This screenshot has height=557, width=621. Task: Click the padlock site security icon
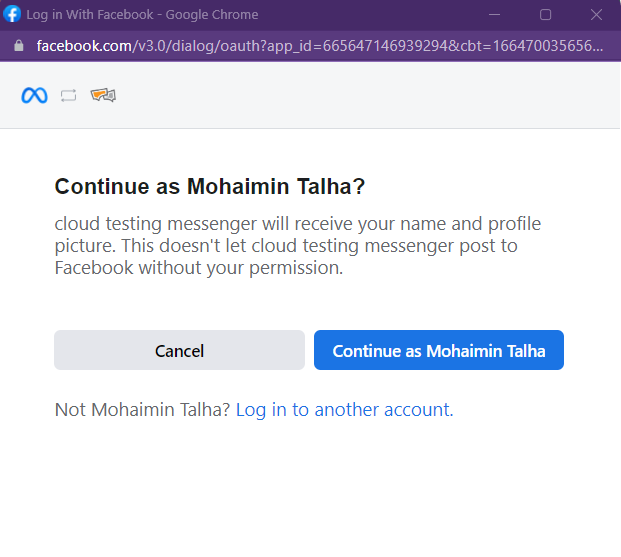point(19,46)
